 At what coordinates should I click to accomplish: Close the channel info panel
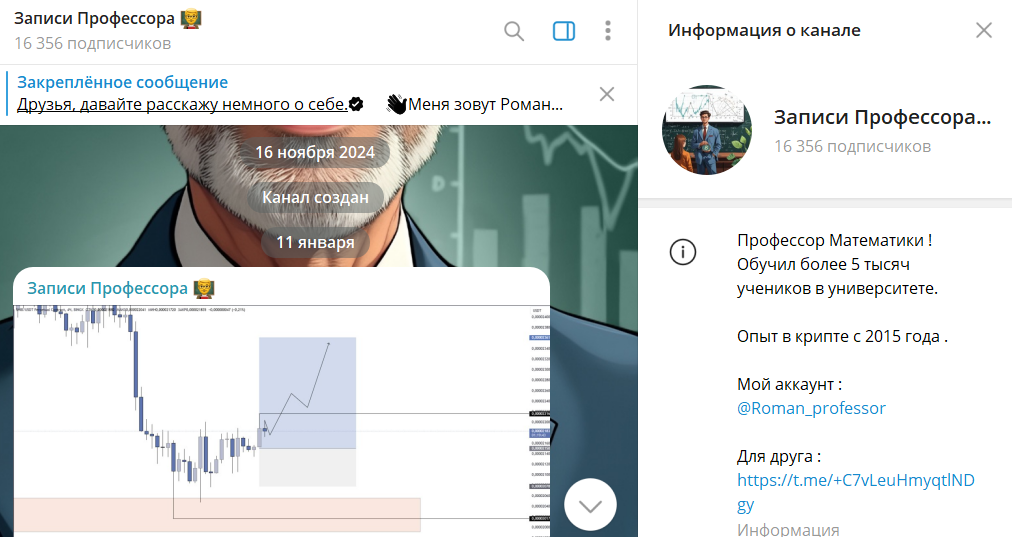(984, 30)
